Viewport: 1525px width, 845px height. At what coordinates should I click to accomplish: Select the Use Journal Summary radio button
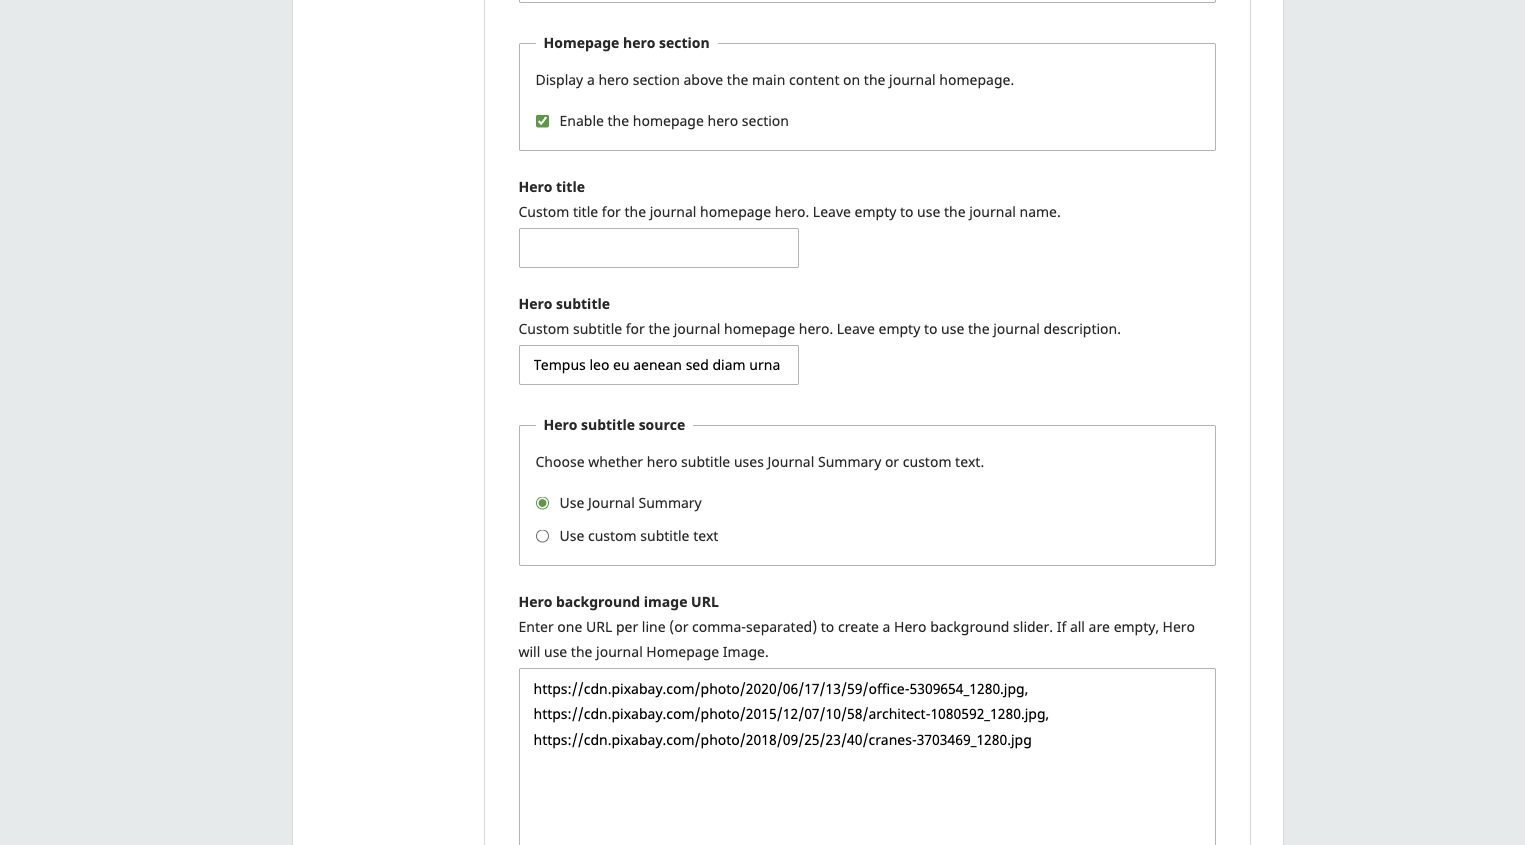point(542,503)
